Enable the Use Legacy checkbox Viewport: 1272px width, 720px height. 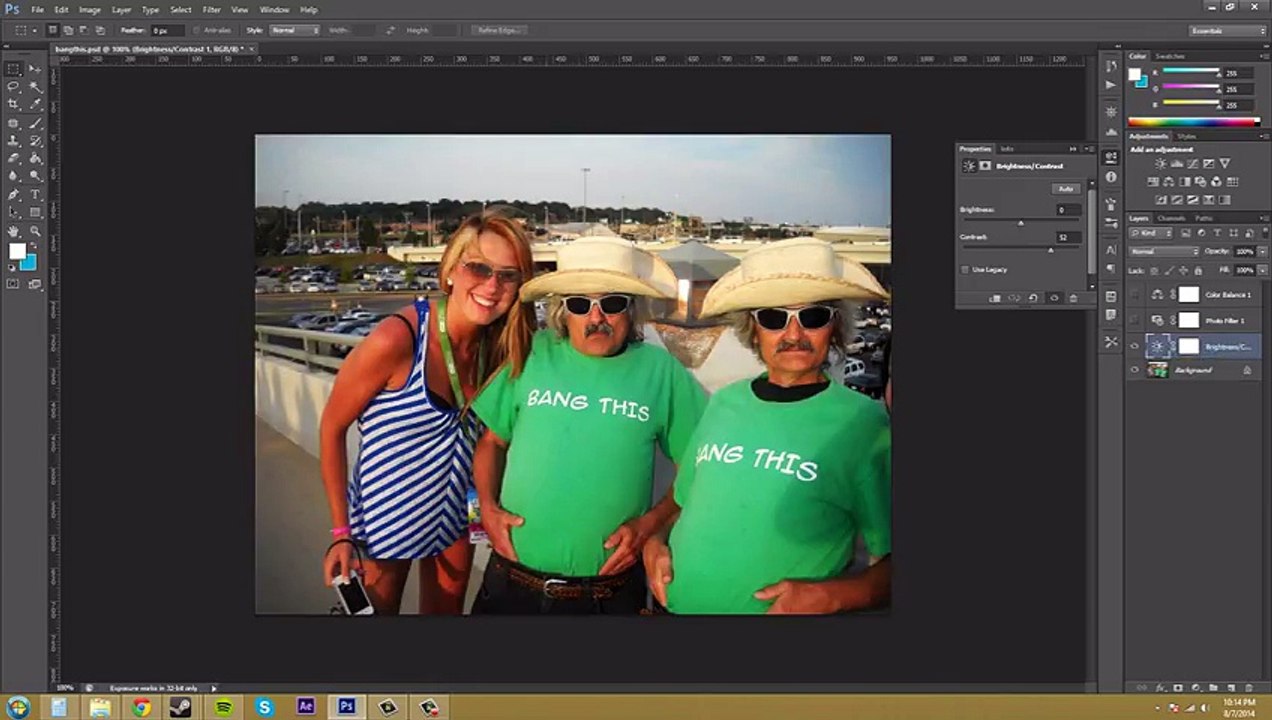point(965,270)
